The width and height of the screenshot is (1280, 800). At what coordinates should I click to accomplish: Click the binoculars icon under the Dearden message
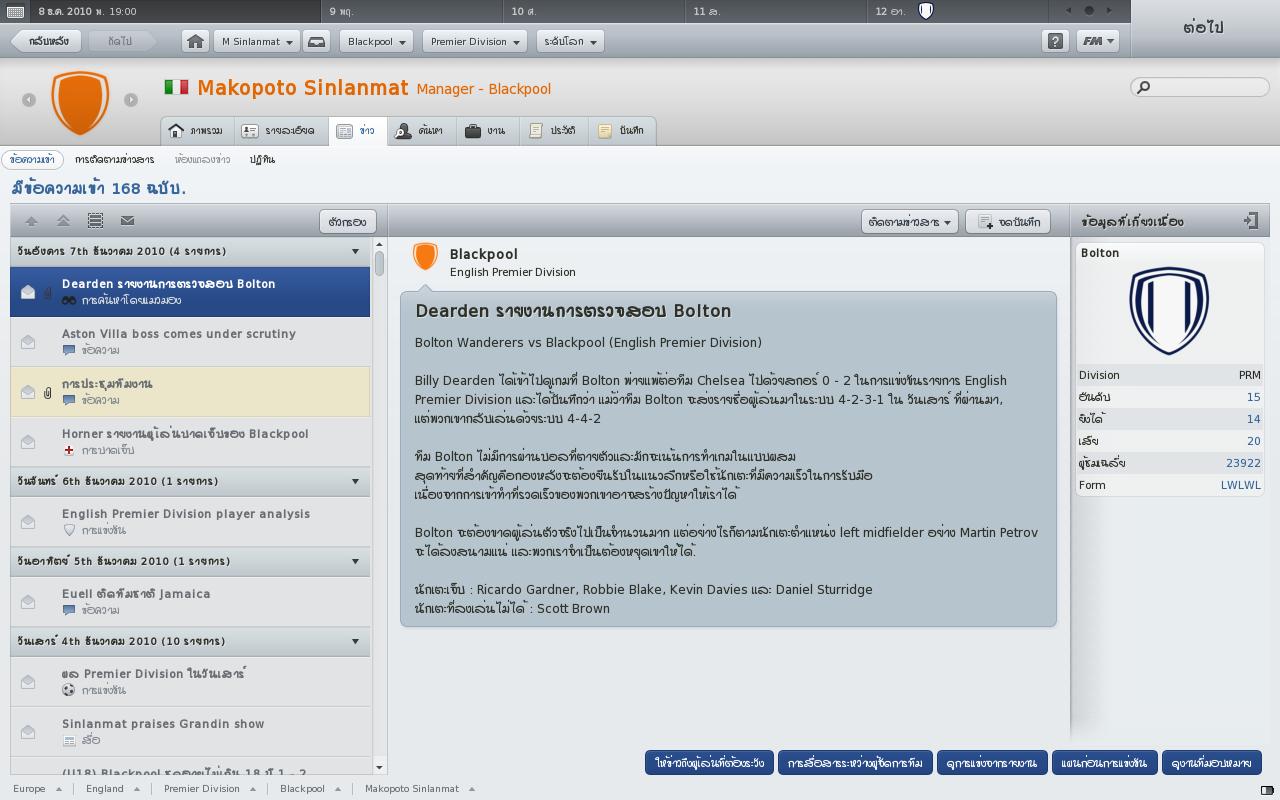coord(69,300)
